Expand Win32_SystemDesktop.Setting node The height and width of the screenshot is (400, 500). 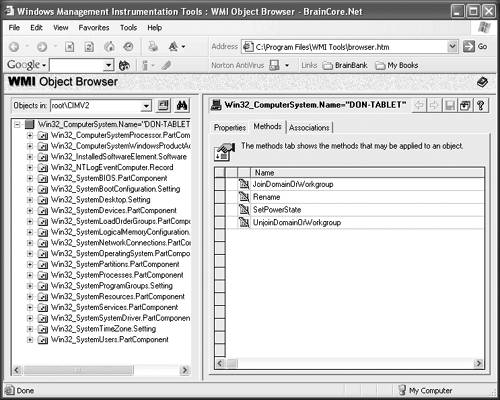[30, 200]
